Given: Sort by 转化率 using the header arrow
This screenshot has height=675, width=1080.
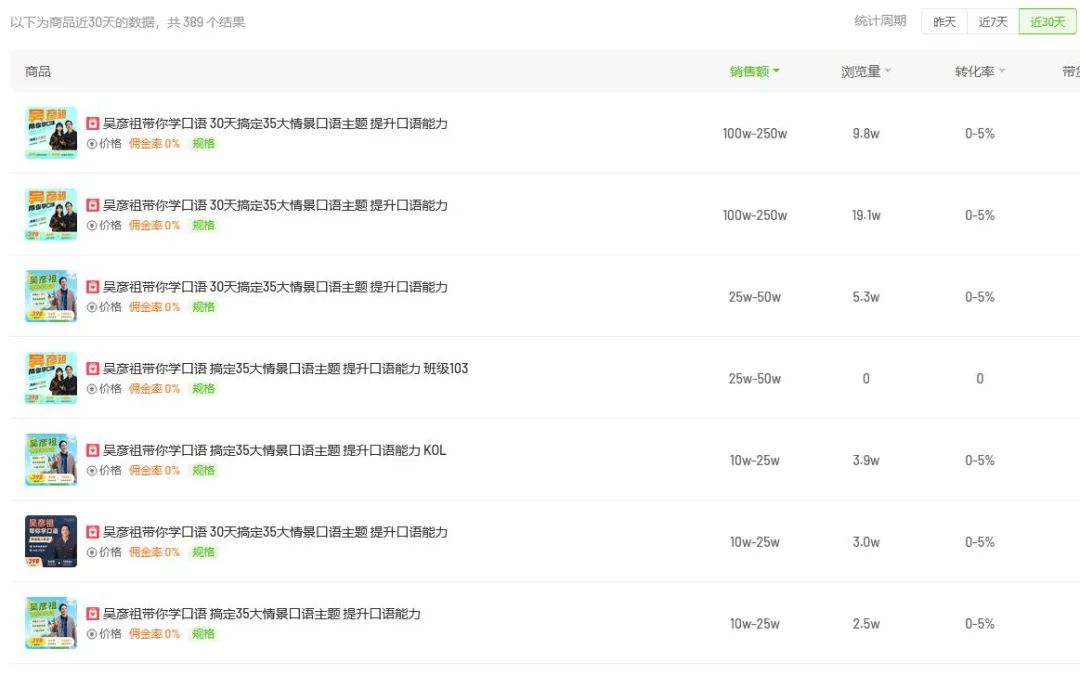Looking at the screenshot, I should 1001,71.
